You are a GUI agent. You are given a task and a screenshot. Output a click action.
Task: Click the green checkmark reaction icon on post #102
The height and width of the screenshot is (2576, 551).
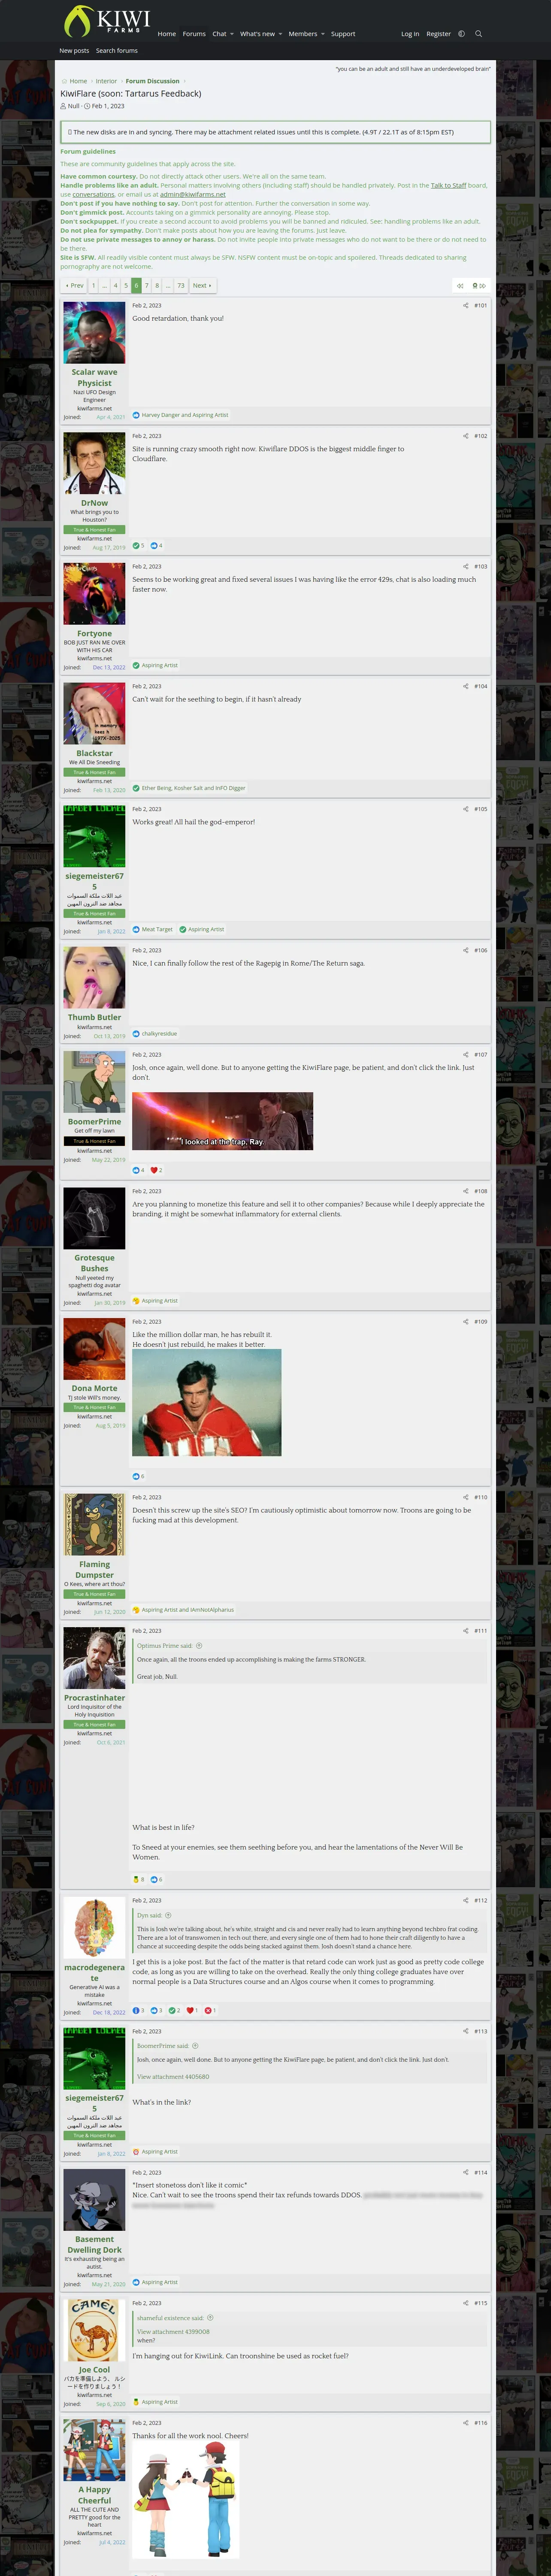click(136, 546)
